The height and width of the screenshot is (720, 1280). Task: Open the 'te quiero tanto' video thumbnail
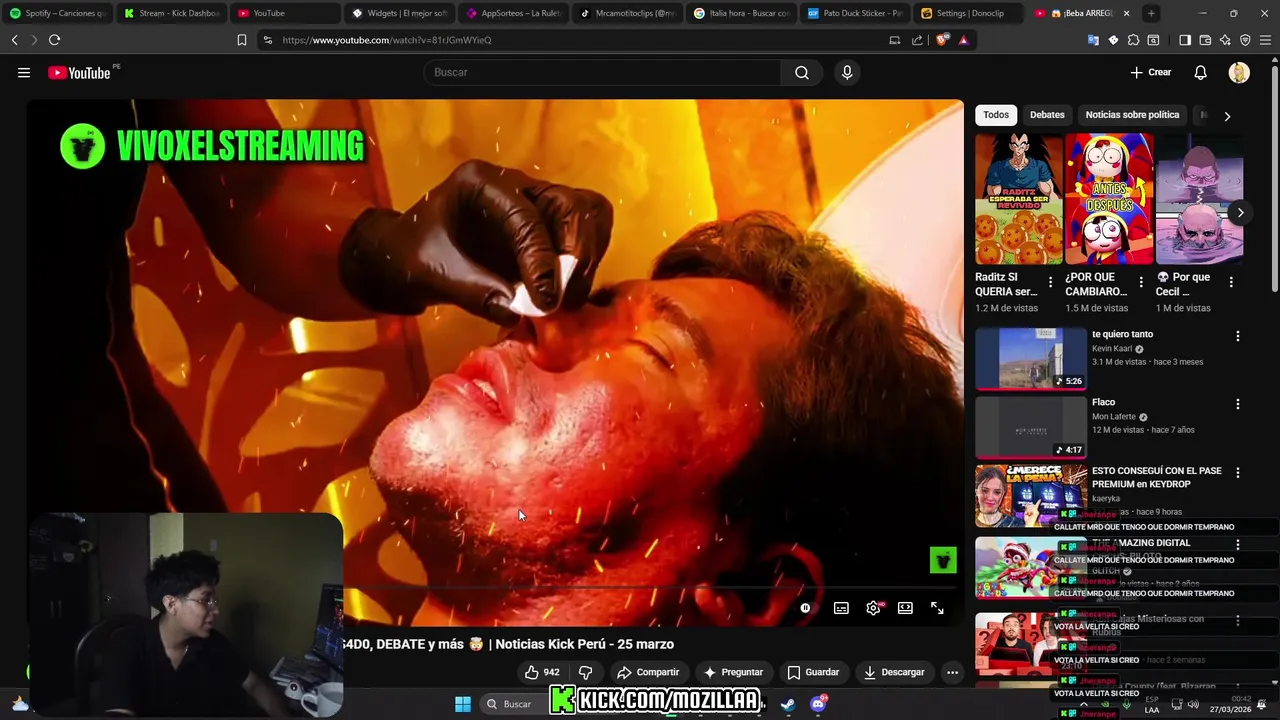(1031, 359)
